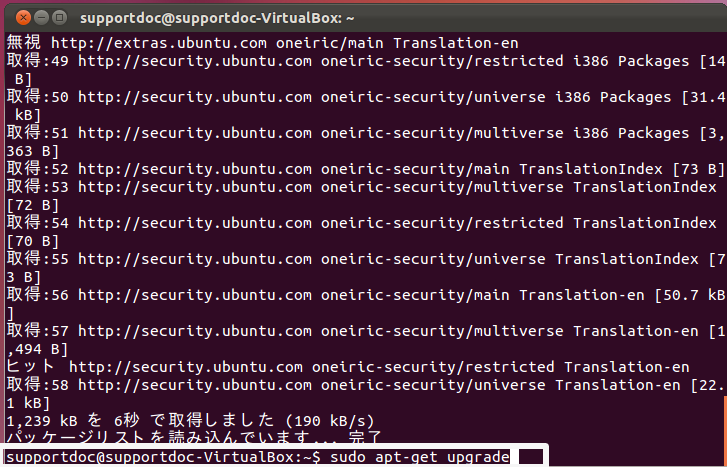The image size is (727, 467).
Task: Click the 取得:52 main TranslationIndex line
Action: coord(365,170)
